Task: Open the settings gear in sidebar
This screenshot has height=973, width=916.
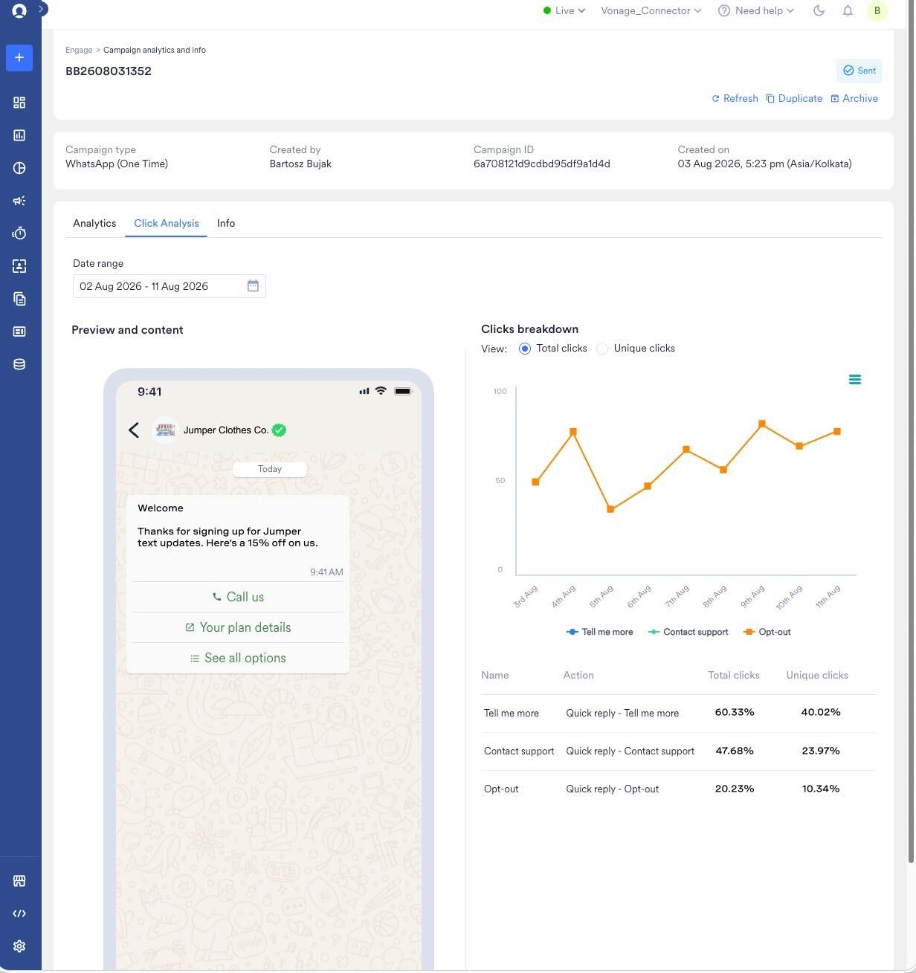Action: click(x=19, y=946)
